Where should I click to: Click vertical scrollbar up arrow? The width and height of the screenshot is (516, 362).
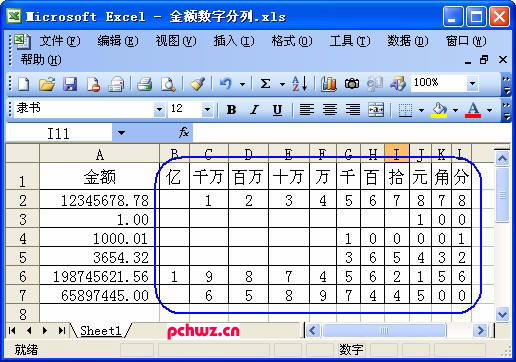click(502, 159)
